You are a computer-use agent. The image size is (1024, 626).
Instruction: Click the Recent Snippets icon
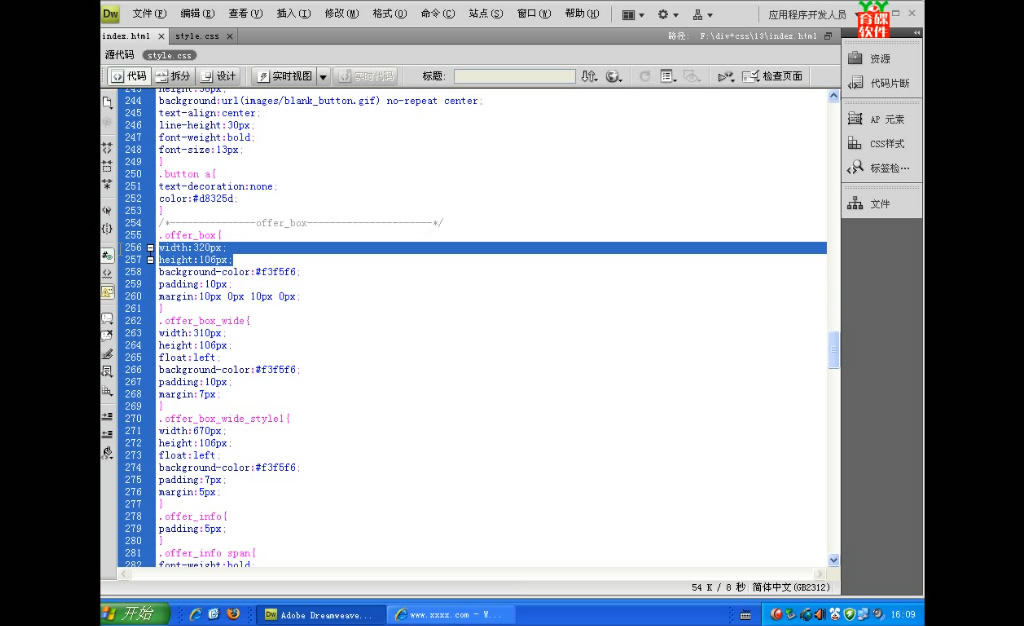(107, 372)
